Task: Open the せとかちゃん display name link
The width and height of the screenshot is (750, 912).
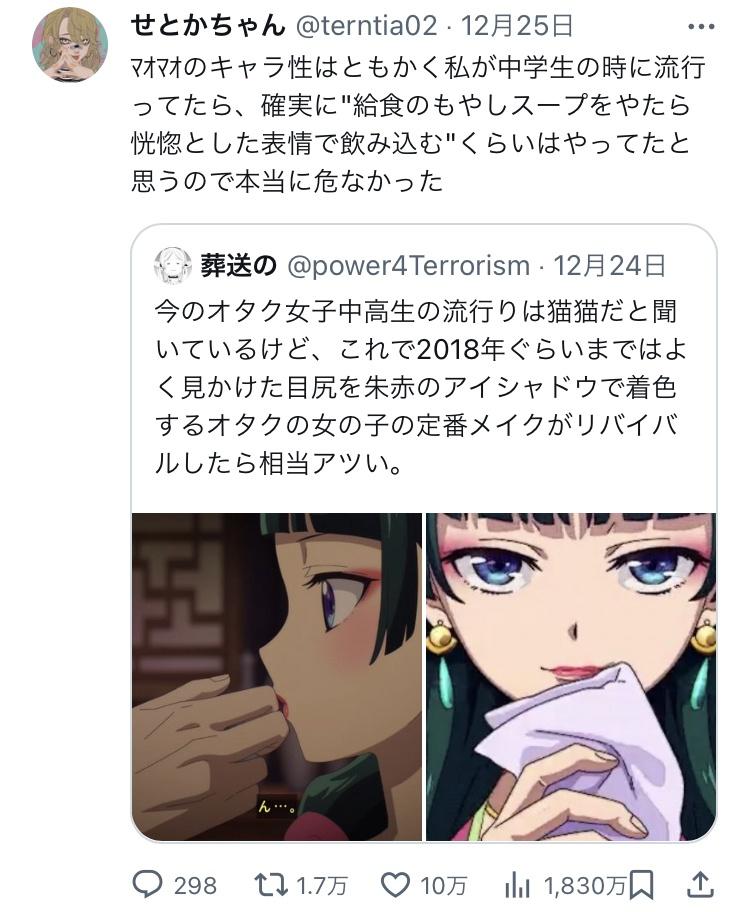Action: point(208,26)
